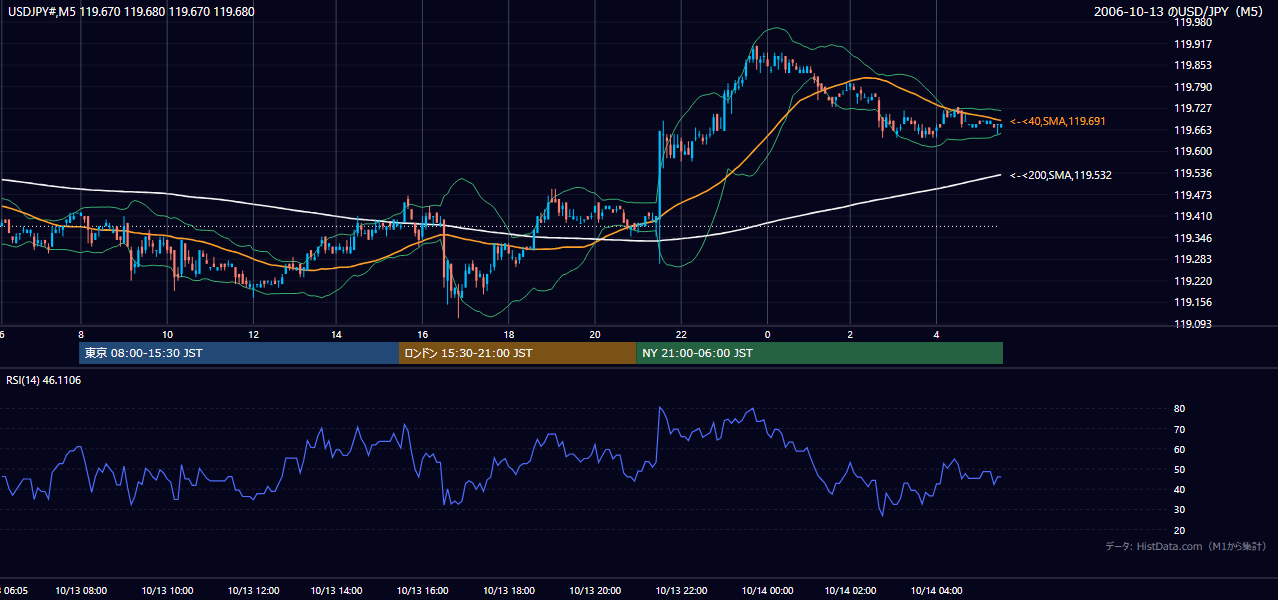
Task: Click hour marker 18 under price chart
Action: tap(509, 334)
